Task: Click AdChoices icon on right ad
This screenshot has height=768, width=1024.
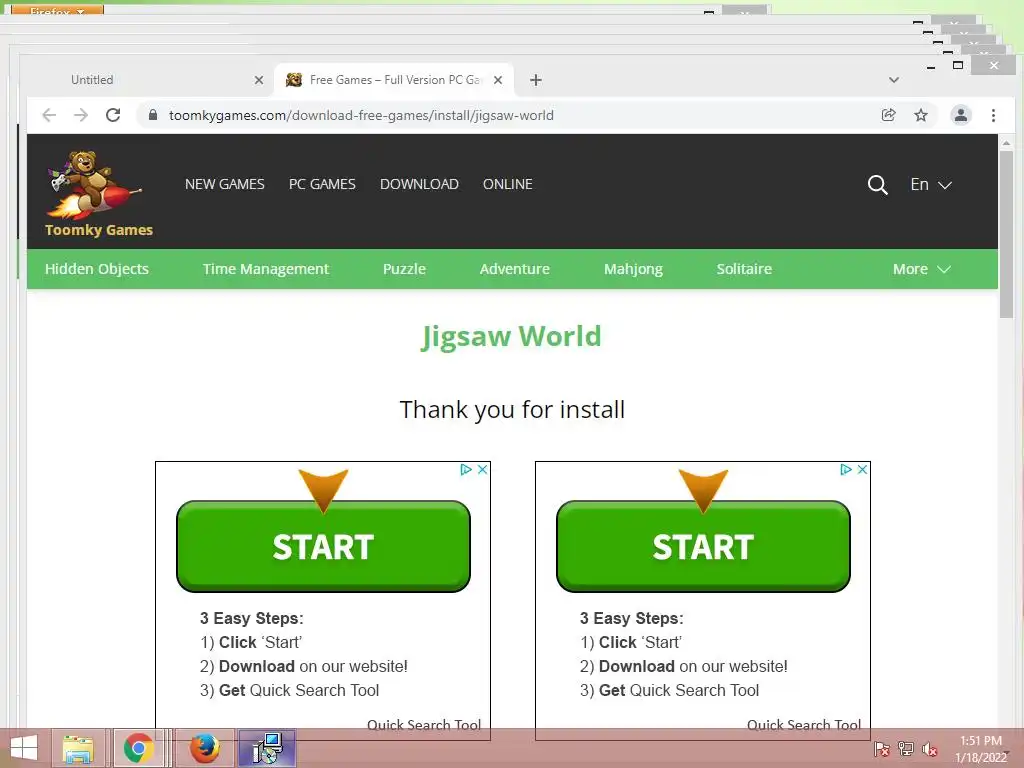Action: (x=846, y=469)
